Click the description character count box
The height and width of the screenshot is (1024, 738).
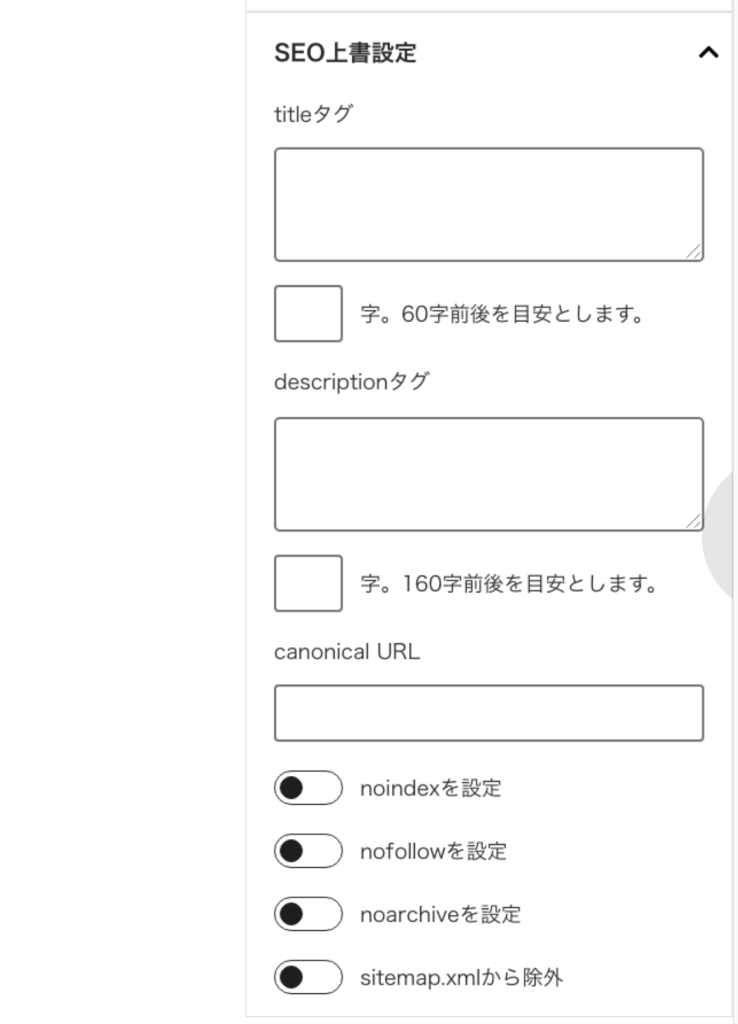(308, 583)
